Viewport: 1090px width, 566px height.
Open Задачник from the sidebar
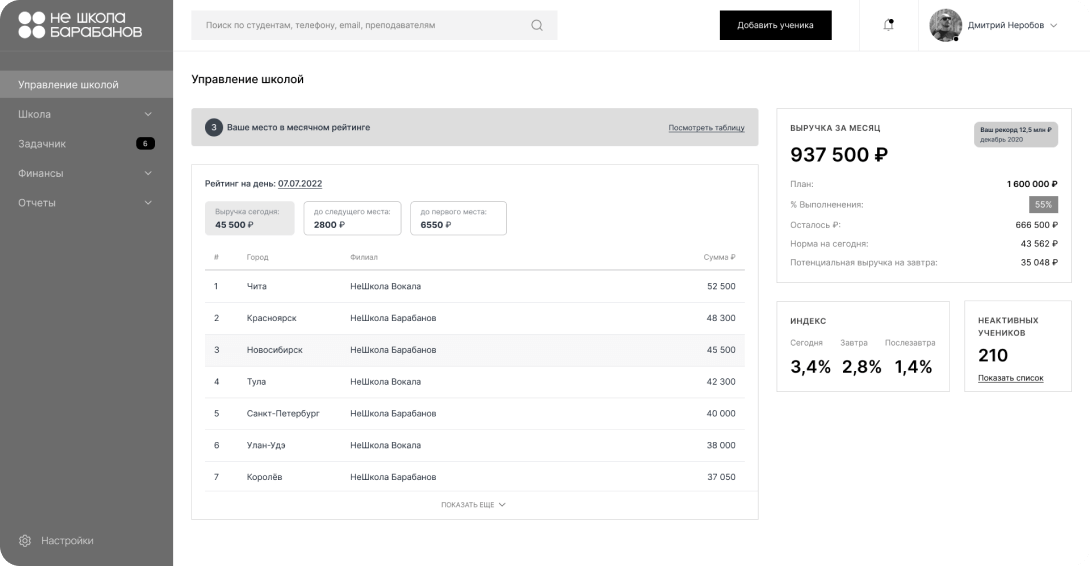42,144
